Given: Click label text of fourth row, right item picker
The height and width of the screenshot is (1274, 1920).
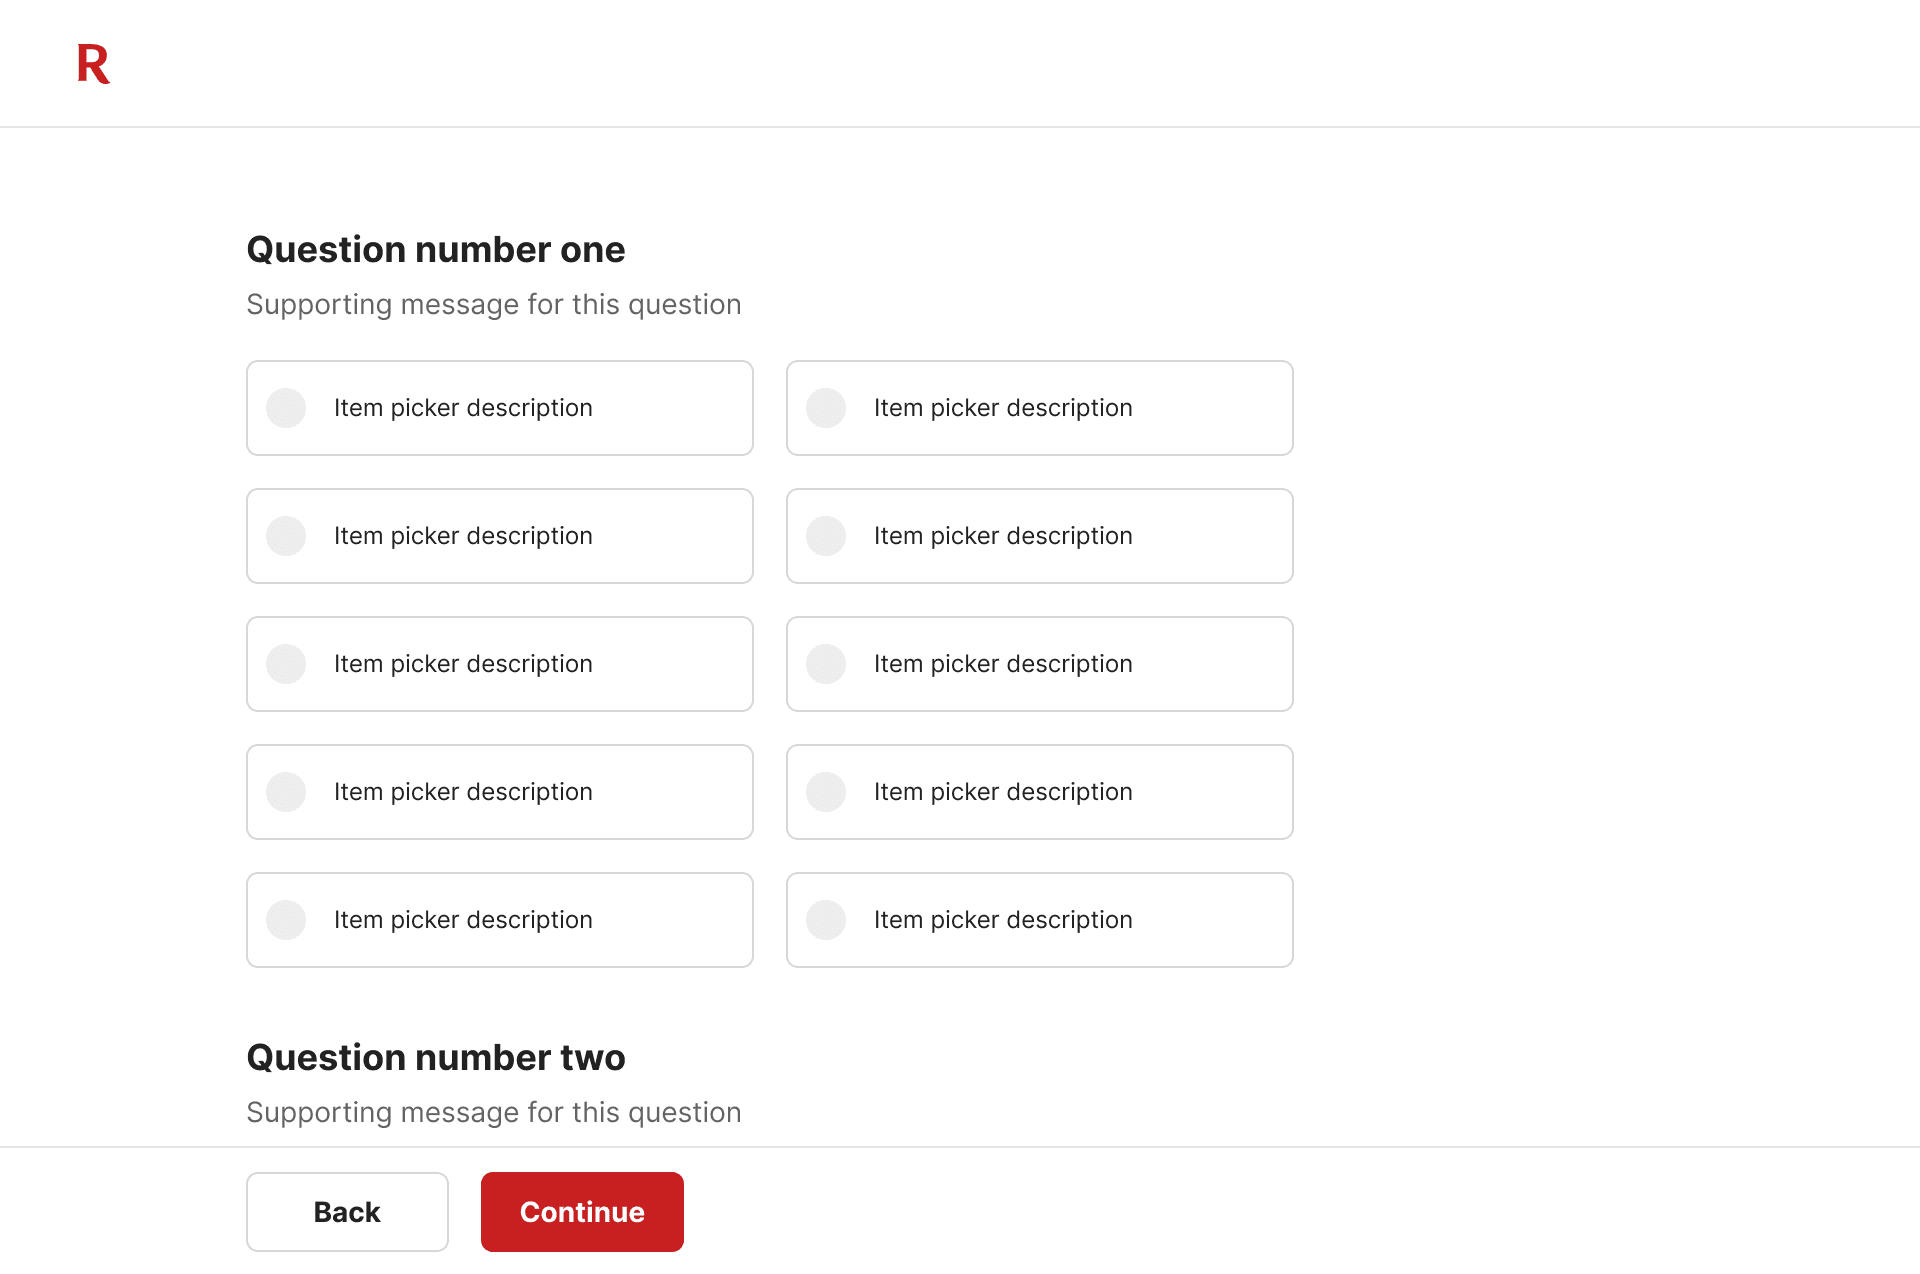Looking at the screenshot, I should click(1003, 792).
